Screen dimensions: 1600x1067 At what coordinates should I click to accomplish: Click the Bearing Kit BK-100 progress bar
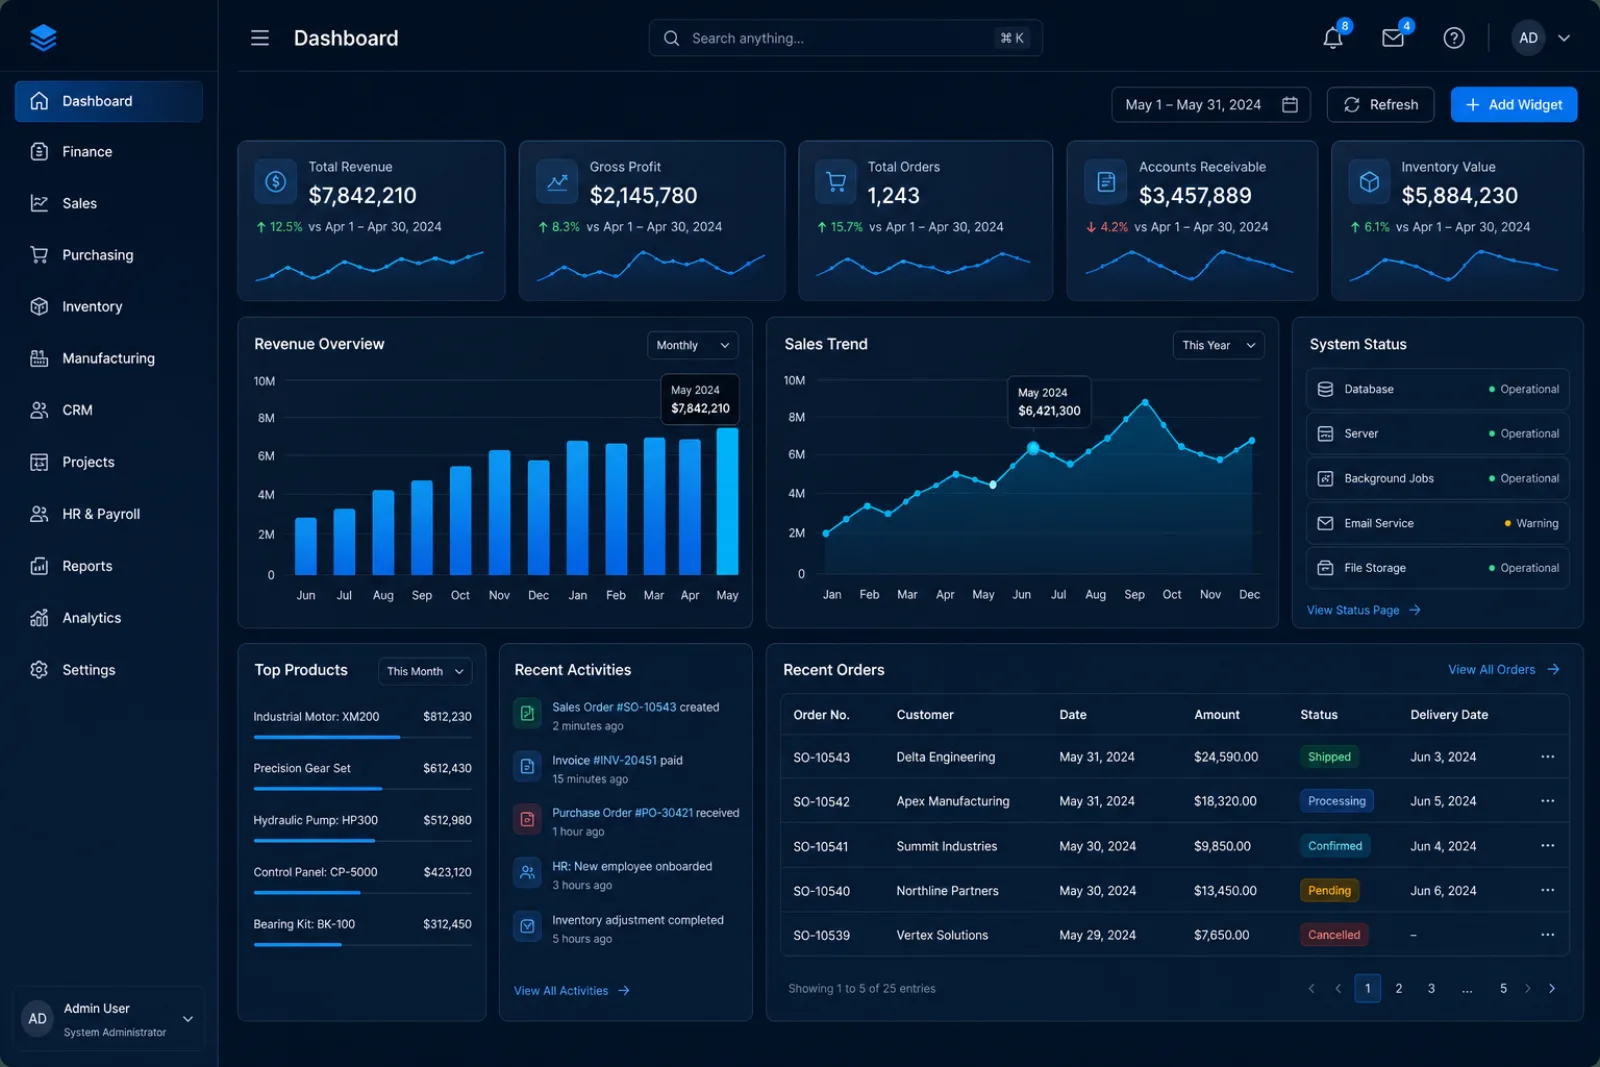point(362,945)
